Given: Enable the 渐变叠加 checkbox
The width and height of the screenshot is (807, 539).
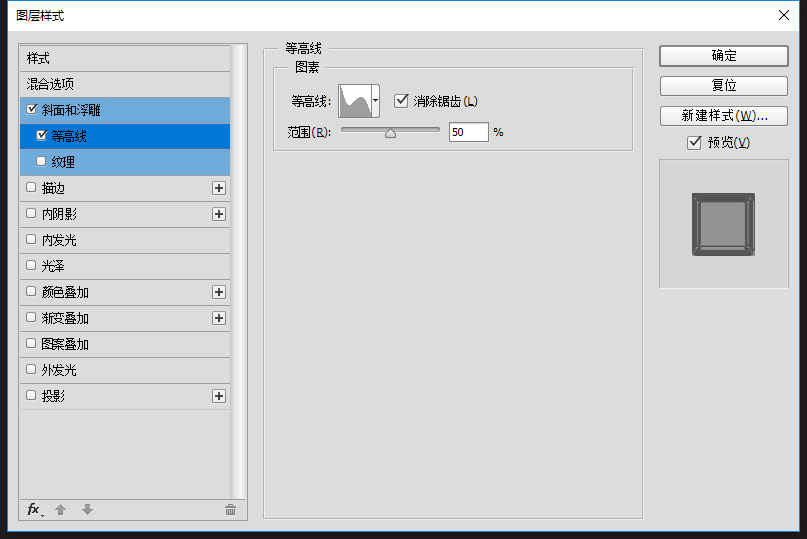Looking at the screenshot, I should tap(31, 317).
